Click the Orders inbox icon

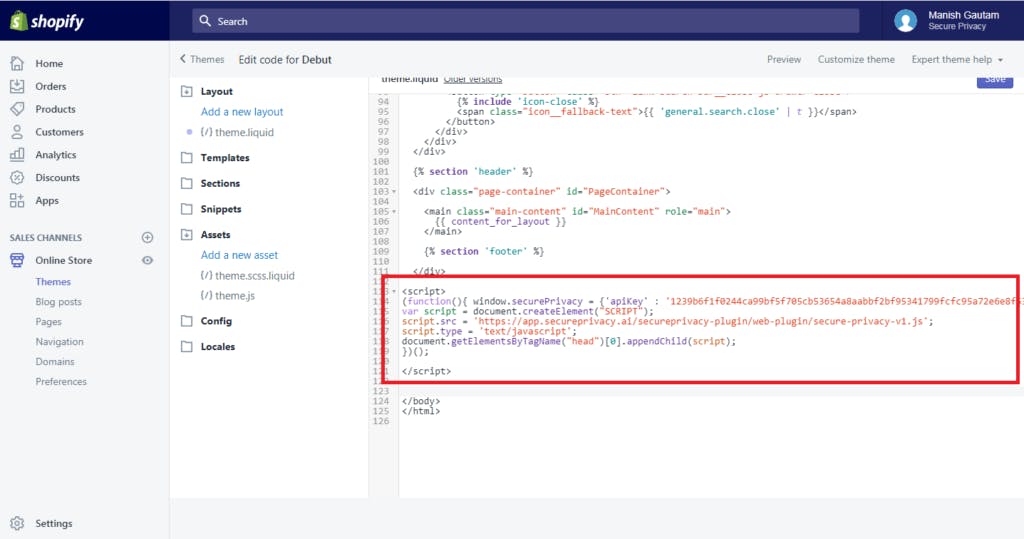[17, 86]
